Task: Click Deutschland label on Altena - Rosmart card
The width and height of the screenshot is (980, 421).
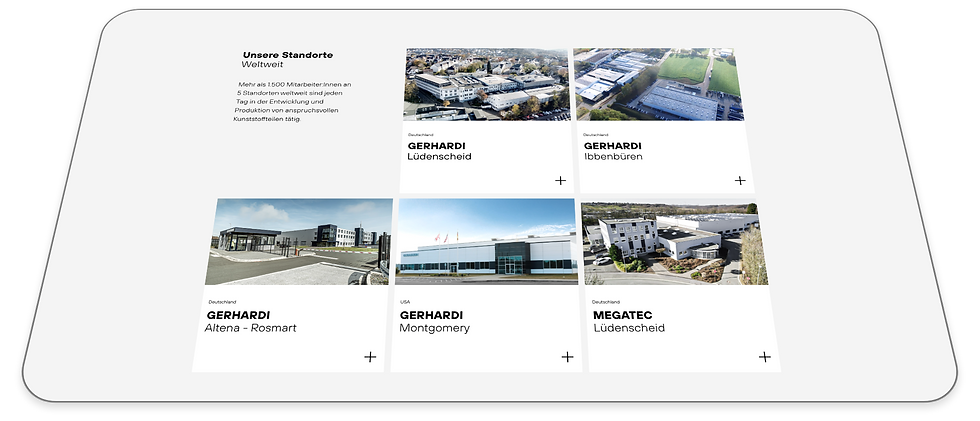Action: pos(222,302)
